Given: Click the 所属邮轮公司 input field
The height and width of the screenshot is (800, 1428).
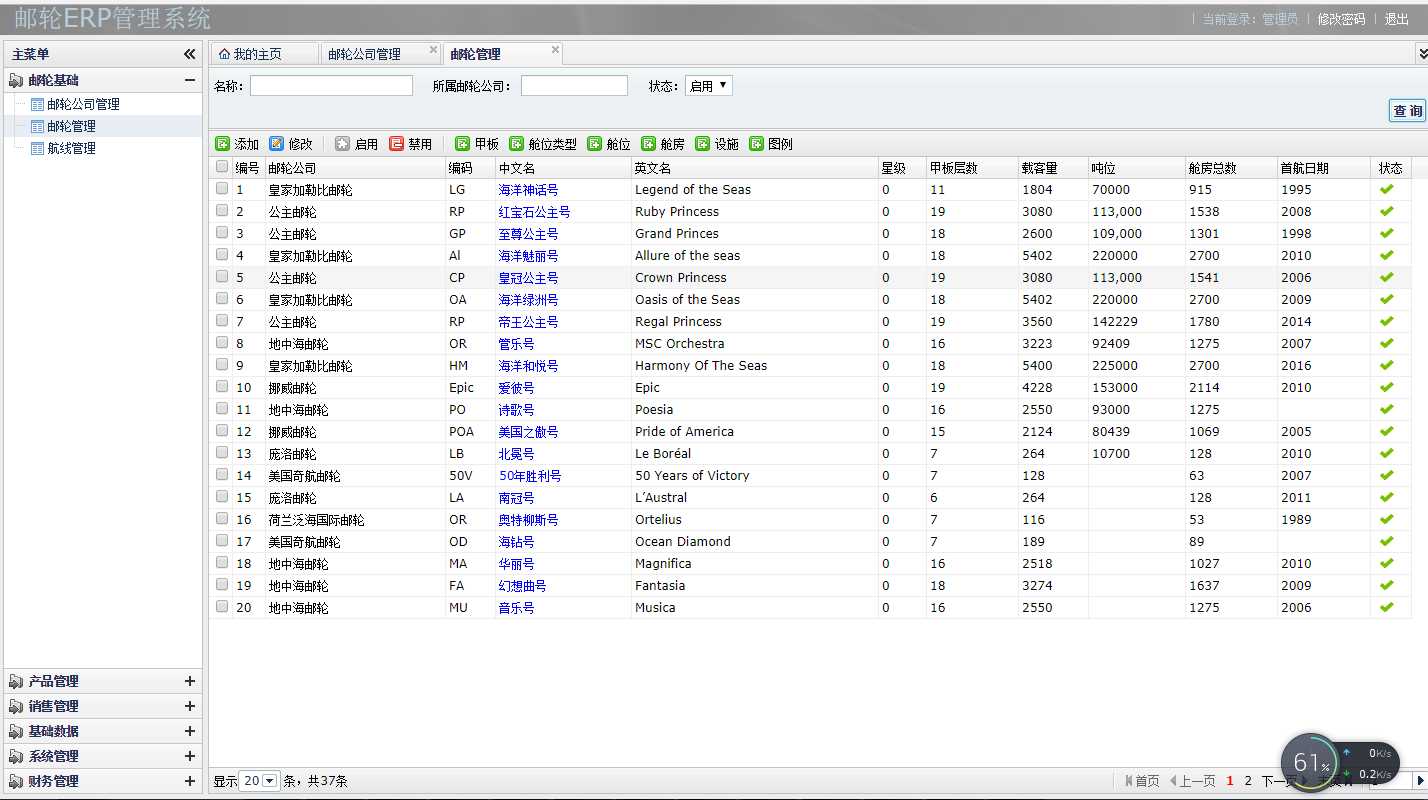Looking at the screenshot, I should [x=574, y=86].
